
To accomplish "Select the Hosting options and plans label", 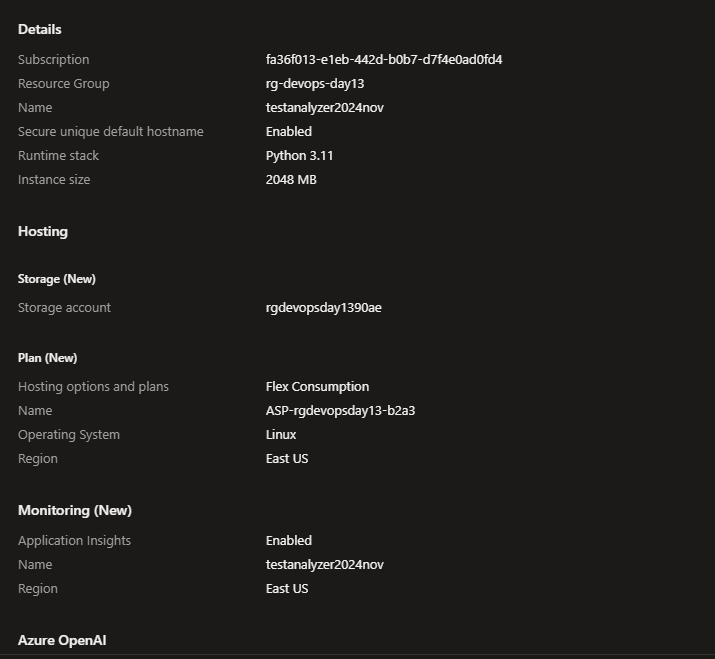I will coord(93,387).
